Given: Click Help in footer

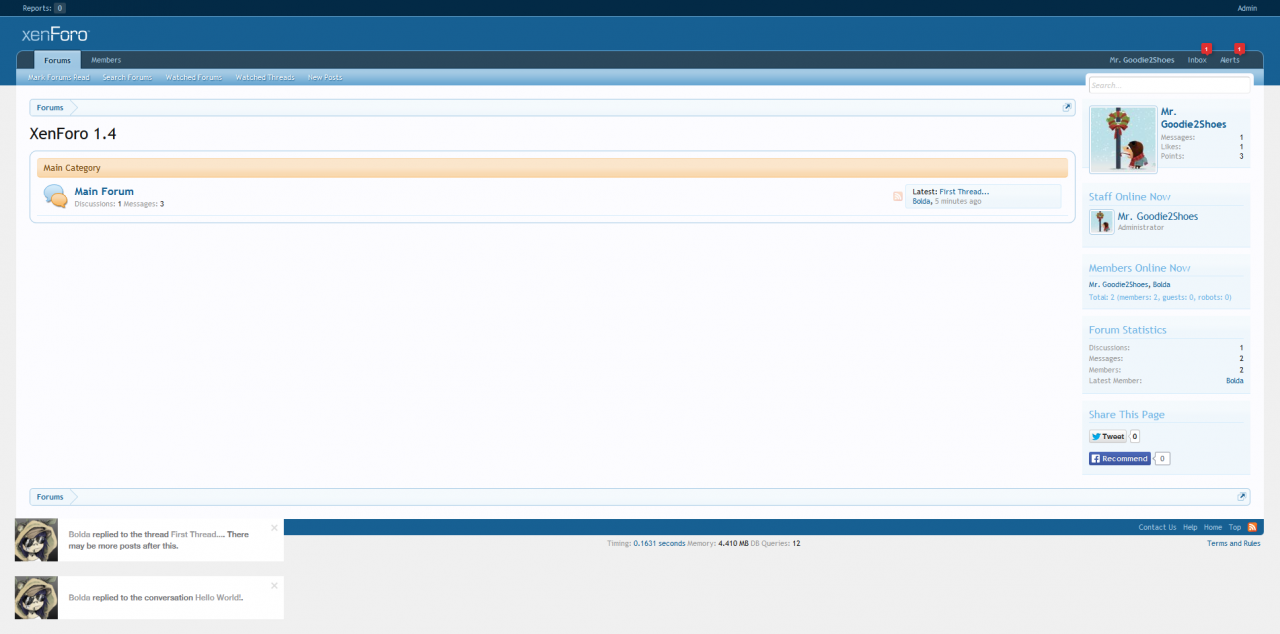Looking at the screenshot, I should [1190, 527].
